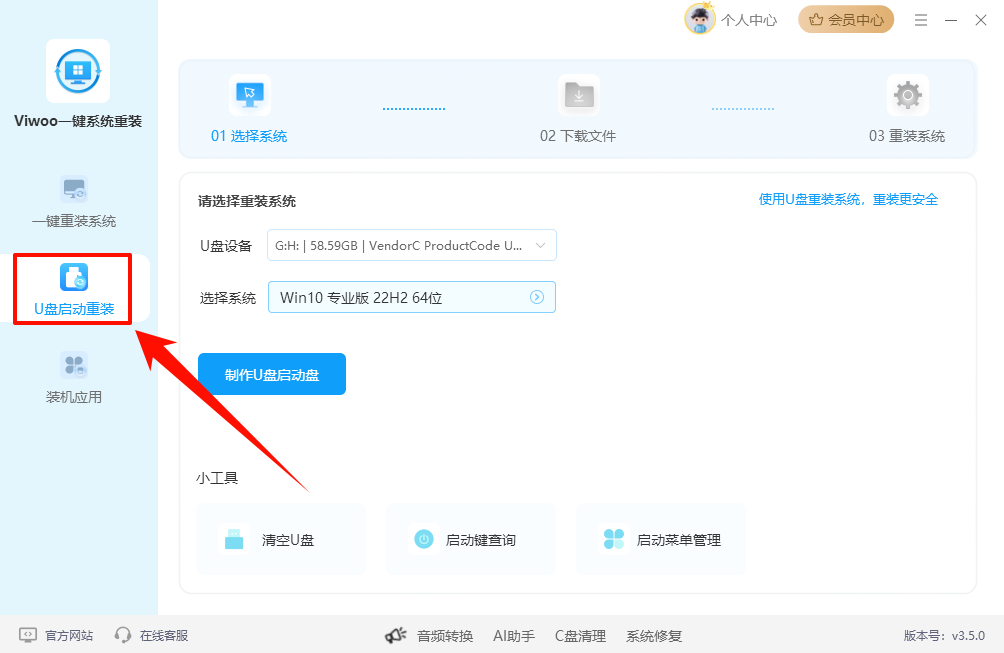Close the Viwoo window
The image size is (1004, 653).
click(981, 20)
